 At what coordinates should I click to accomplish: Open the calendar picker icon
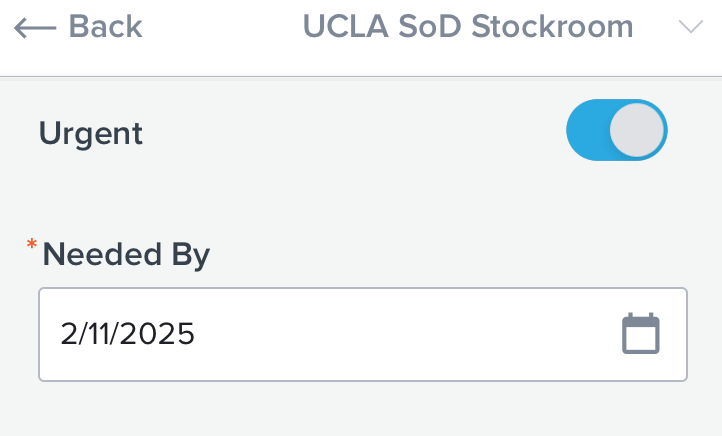[x=640, y=334]
